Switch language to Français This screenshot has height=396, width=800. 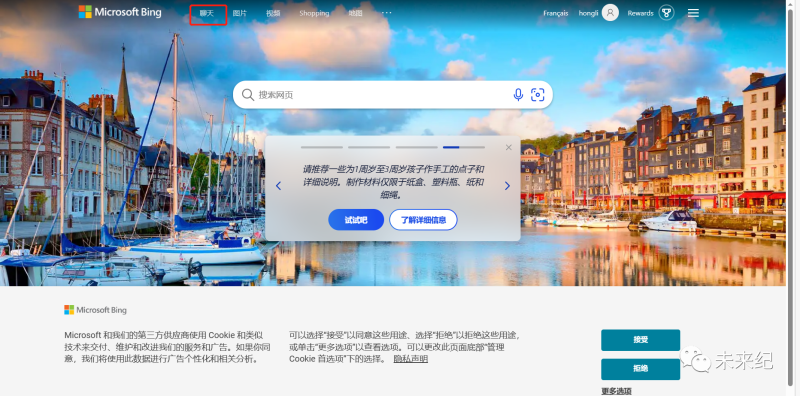[556, 13]
